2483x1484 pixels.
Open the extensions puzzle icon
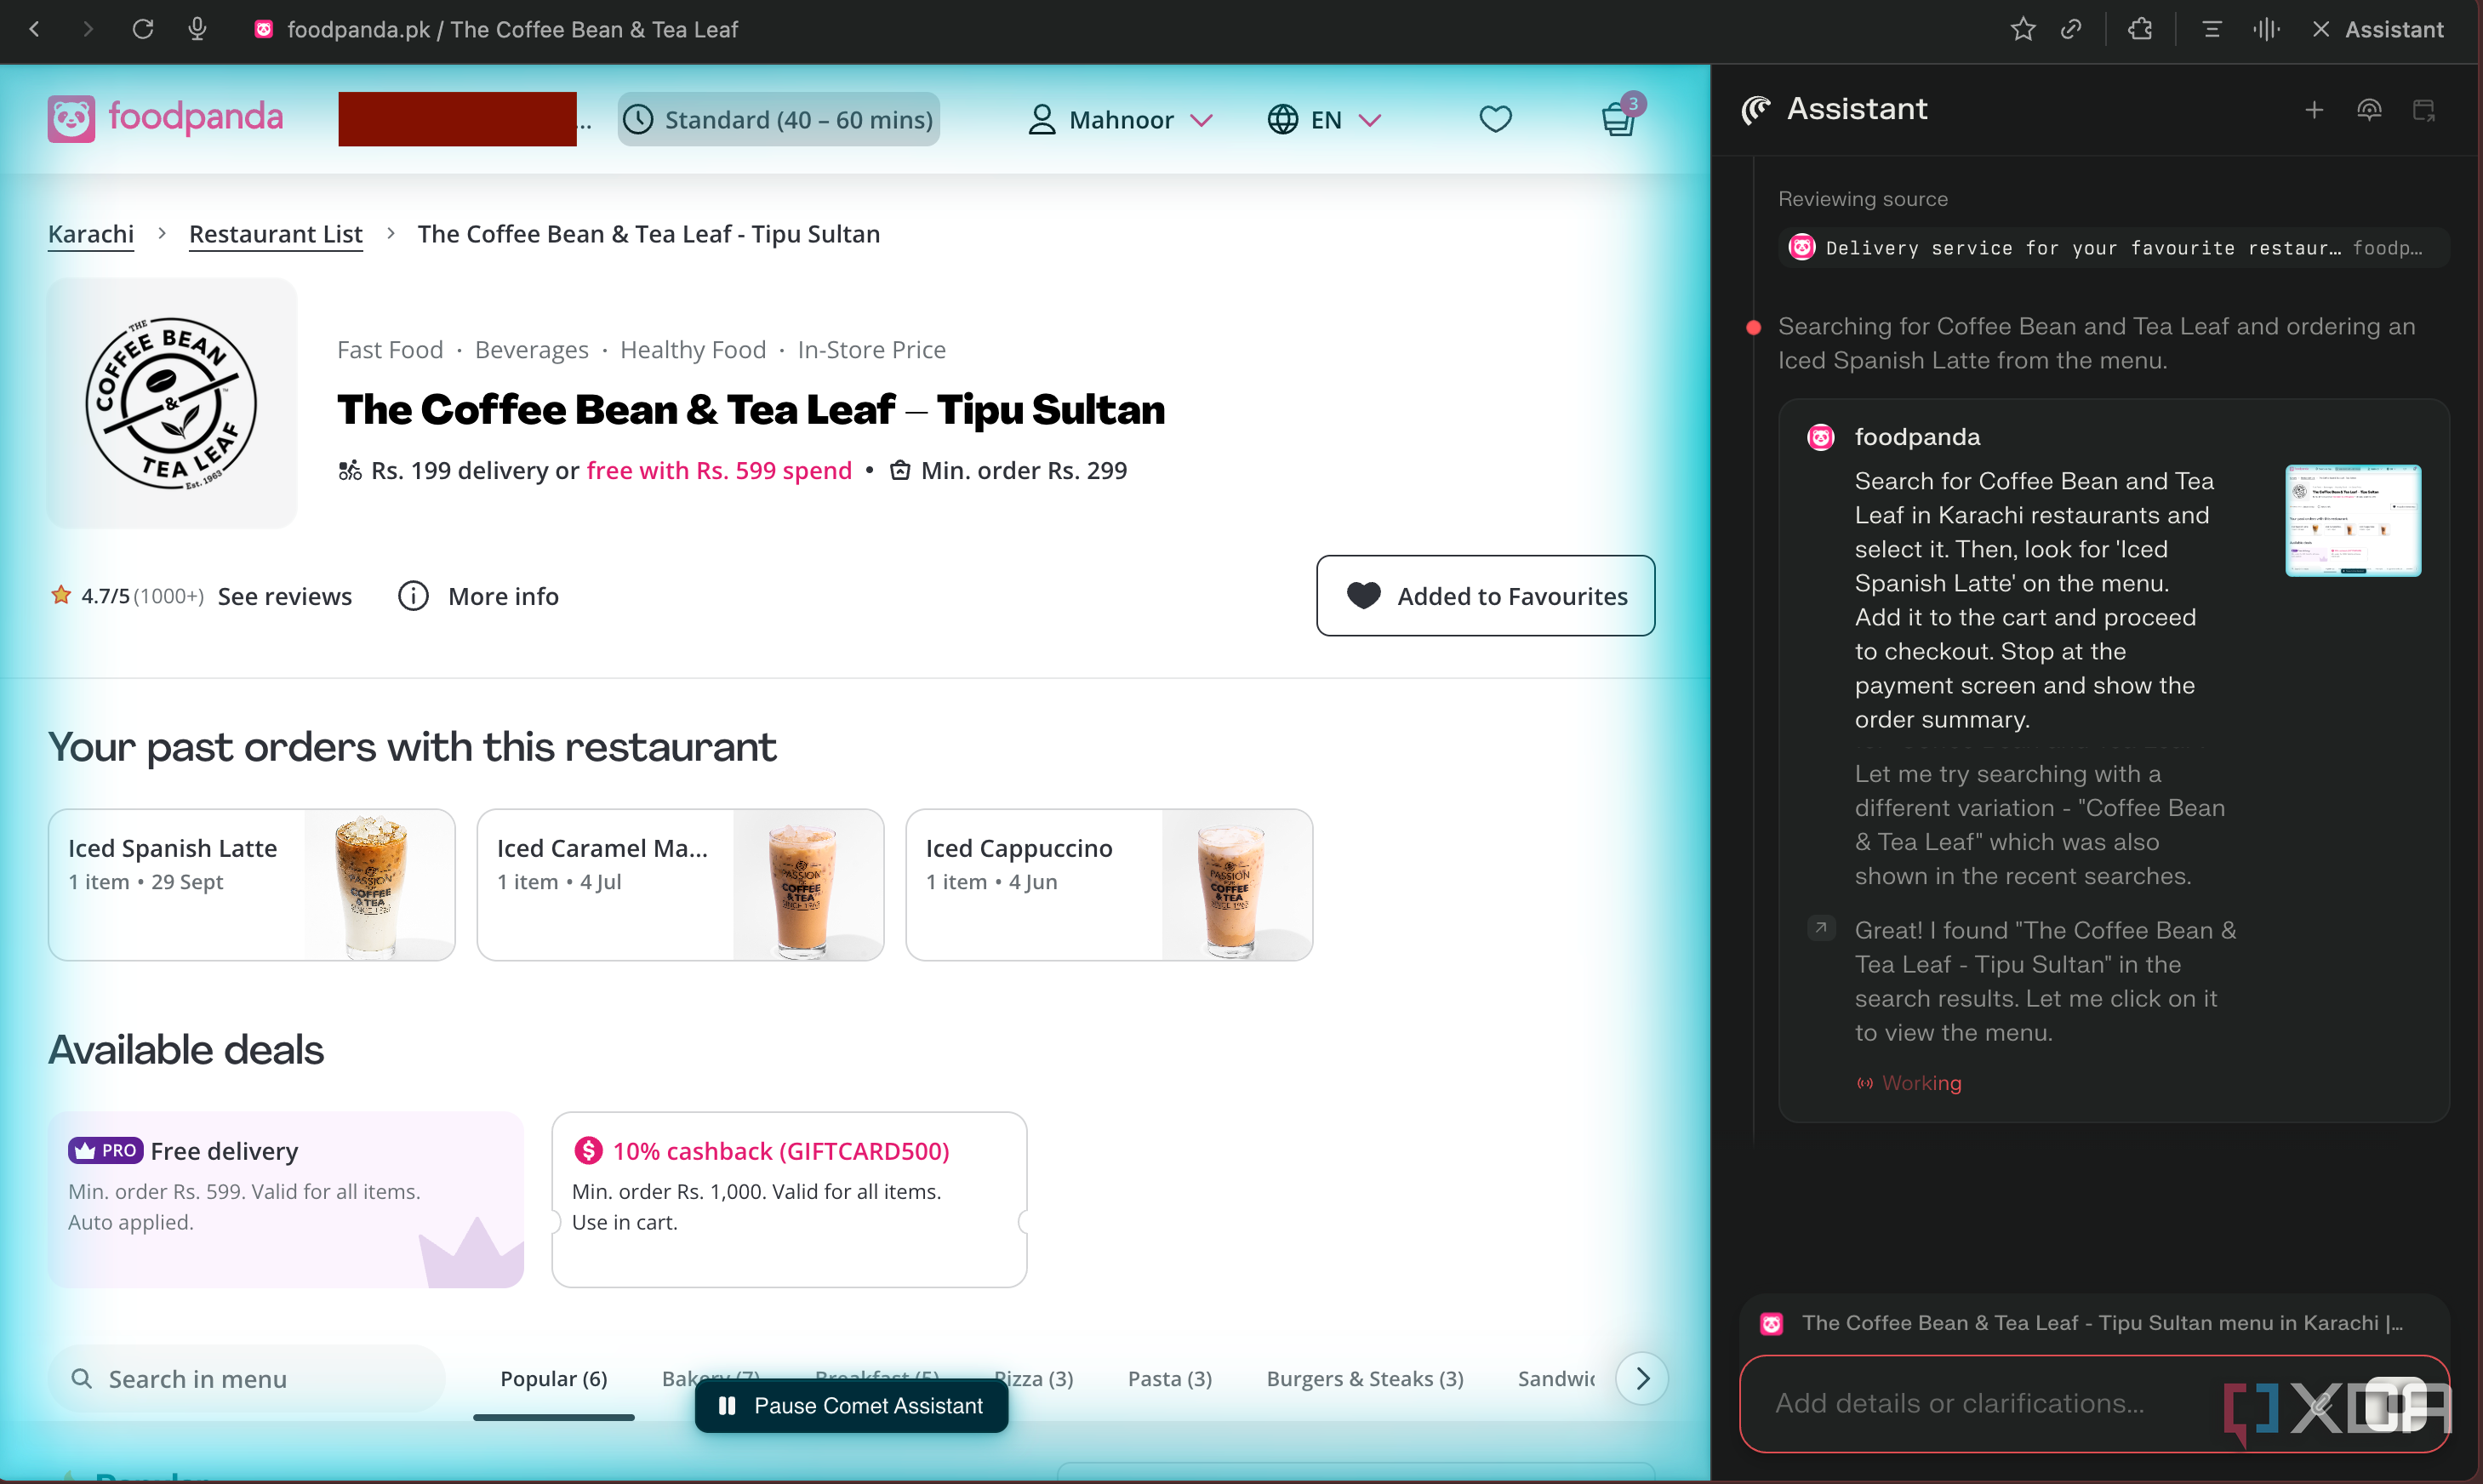(x=2140, y=29)
